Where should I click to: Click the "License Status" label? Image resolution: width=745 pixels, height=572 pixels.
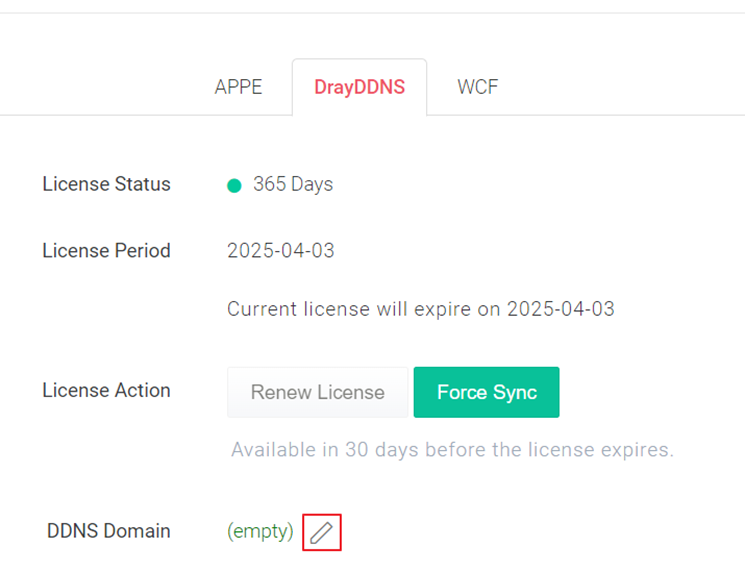[x=106, y=184]
